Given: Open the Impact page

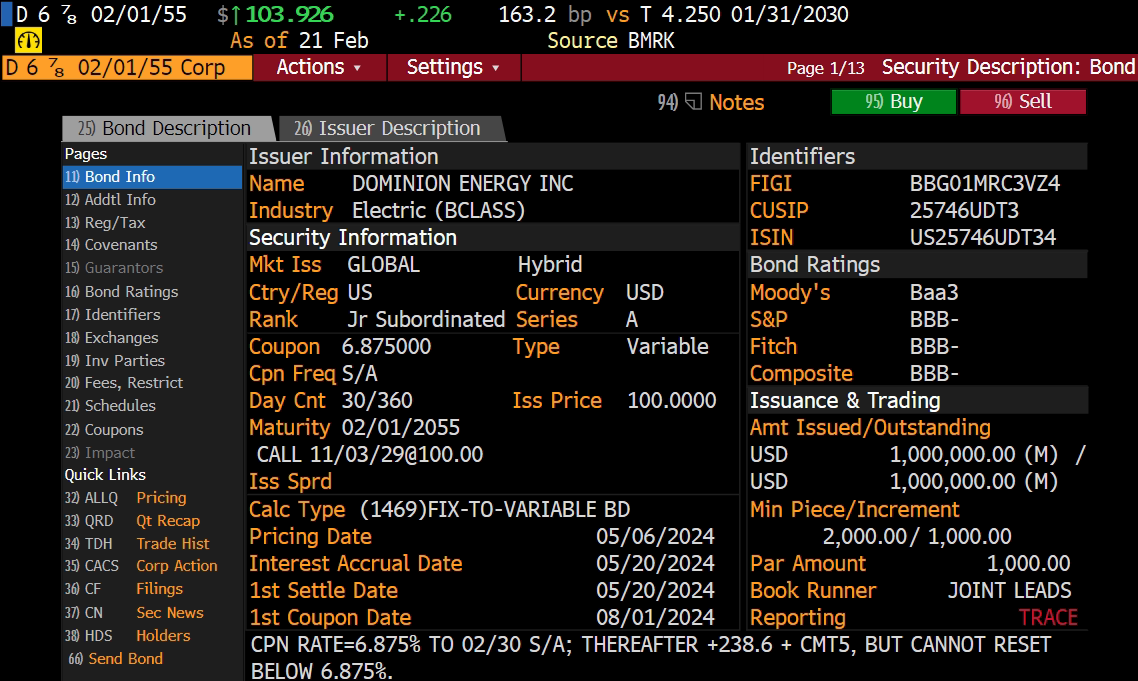Looking at the screenshot, I should click(100, 453).
